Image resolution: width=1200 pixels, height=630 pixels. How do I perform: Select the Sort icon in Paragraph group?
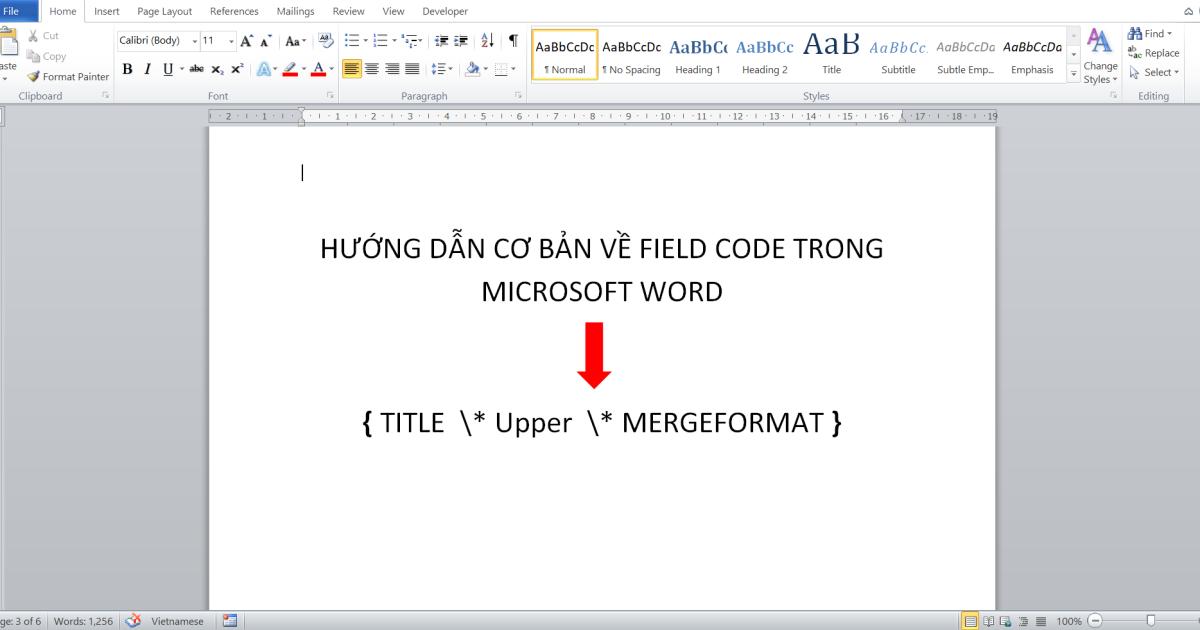[x=486, y=41]
